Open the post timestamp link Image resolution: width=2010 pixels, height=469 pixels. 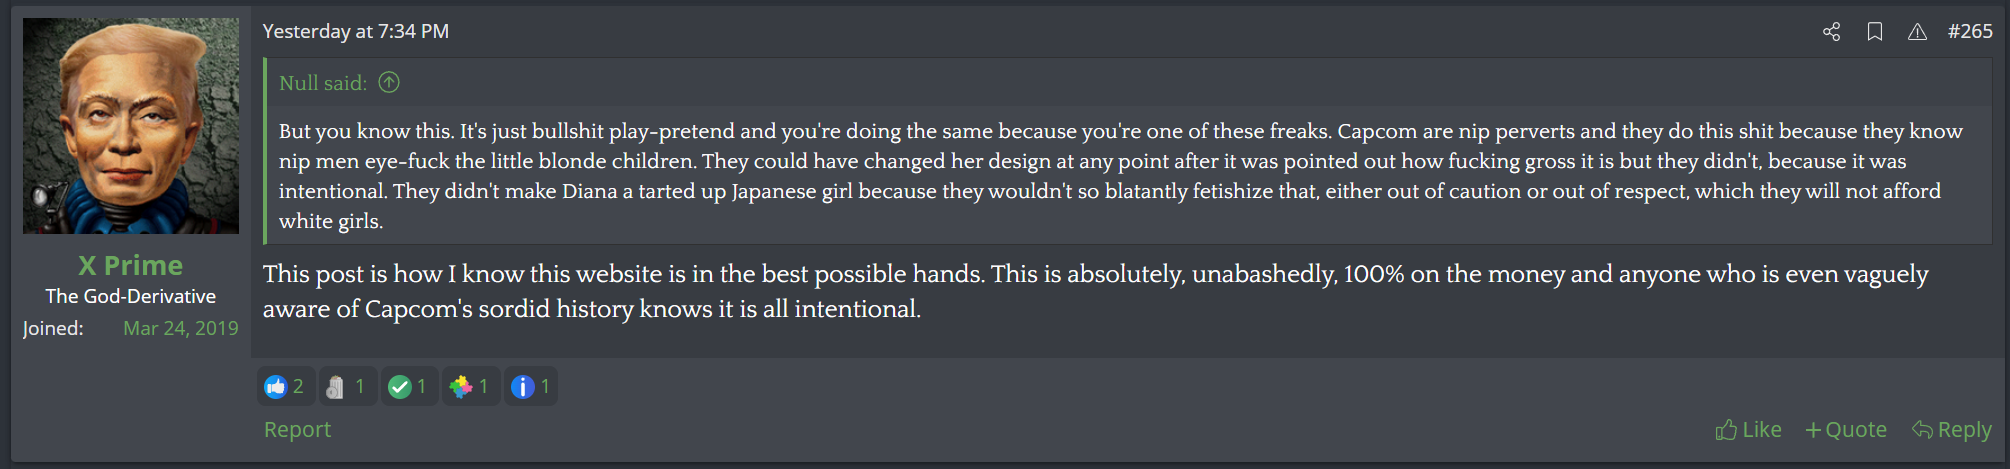355,32
